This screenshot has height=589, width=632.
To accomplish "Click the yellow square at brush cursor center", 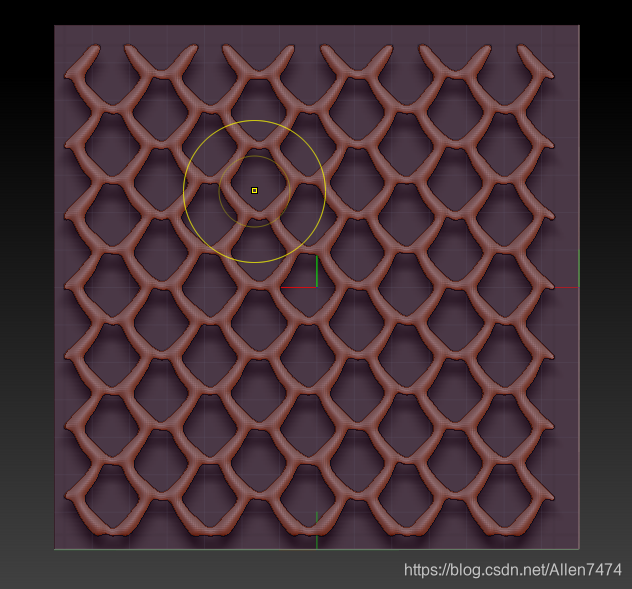I will (254, 190).
